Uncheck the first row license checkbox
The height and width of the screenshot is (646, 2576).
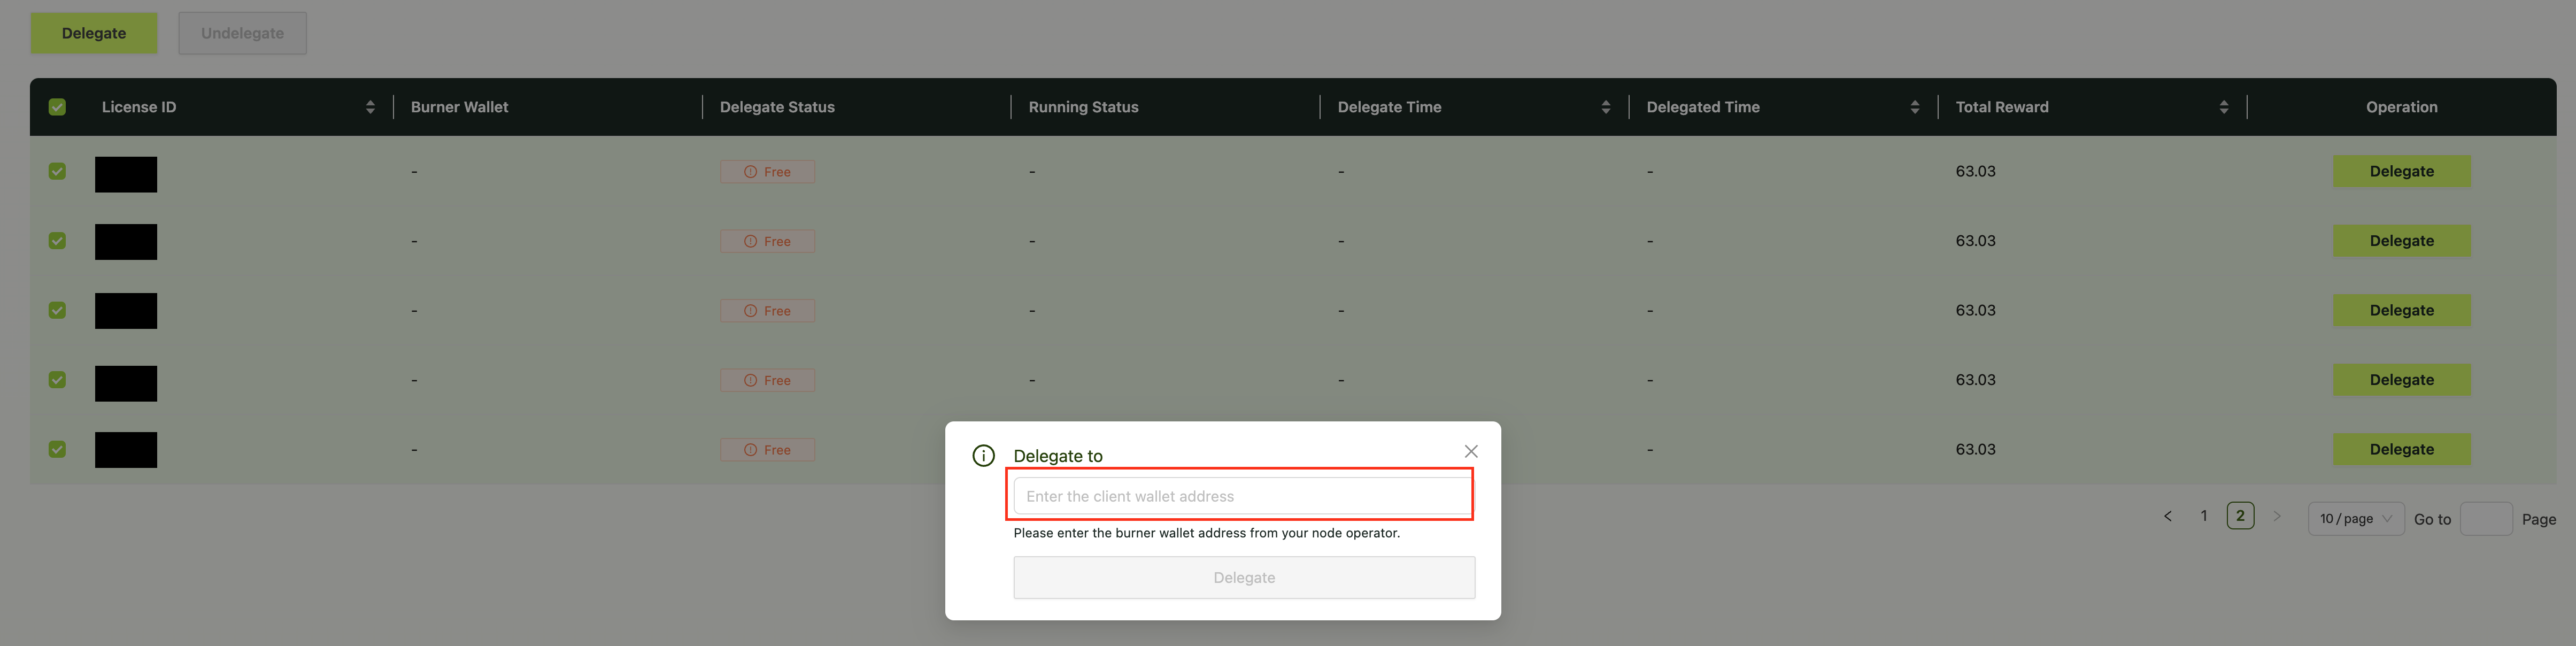pos(57,171)
